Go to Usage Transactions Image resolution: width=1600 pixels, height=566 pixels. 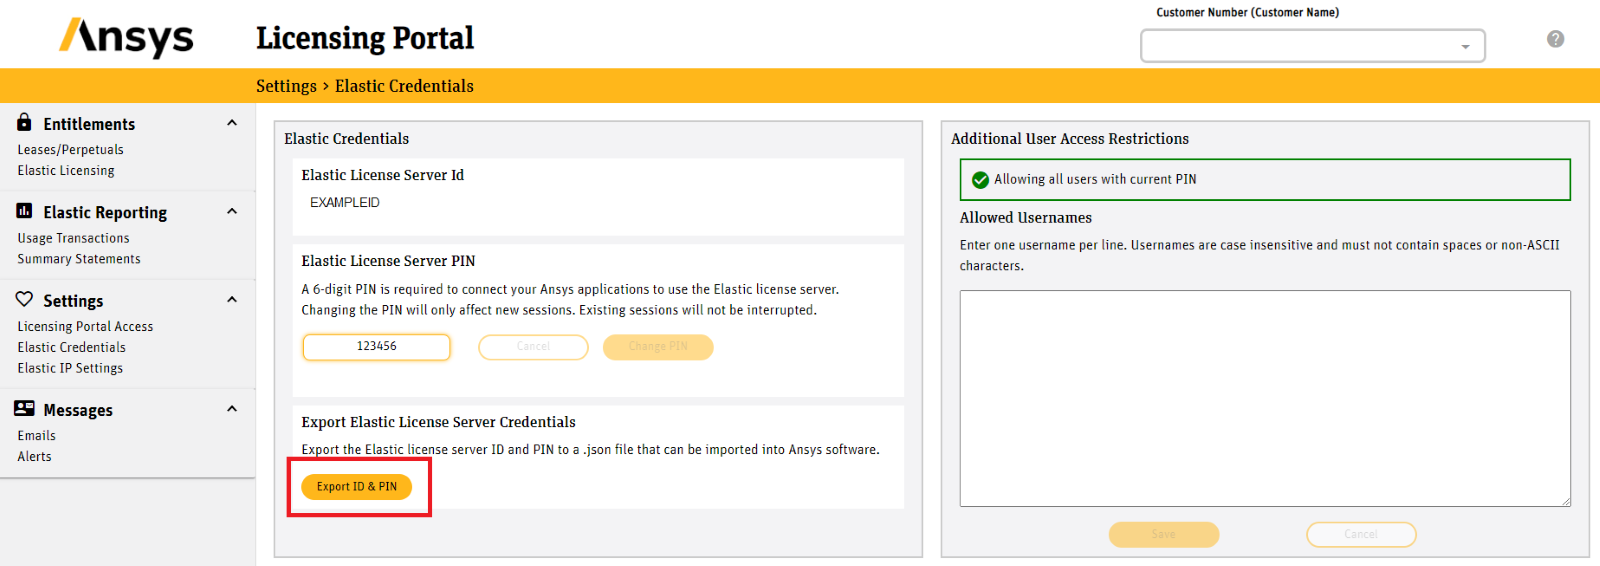coord(73,238)
